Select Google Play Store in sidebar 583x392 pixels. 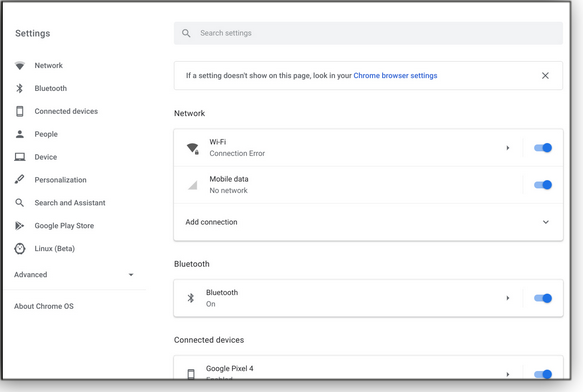pyautogui.click(x=64, y=226)
